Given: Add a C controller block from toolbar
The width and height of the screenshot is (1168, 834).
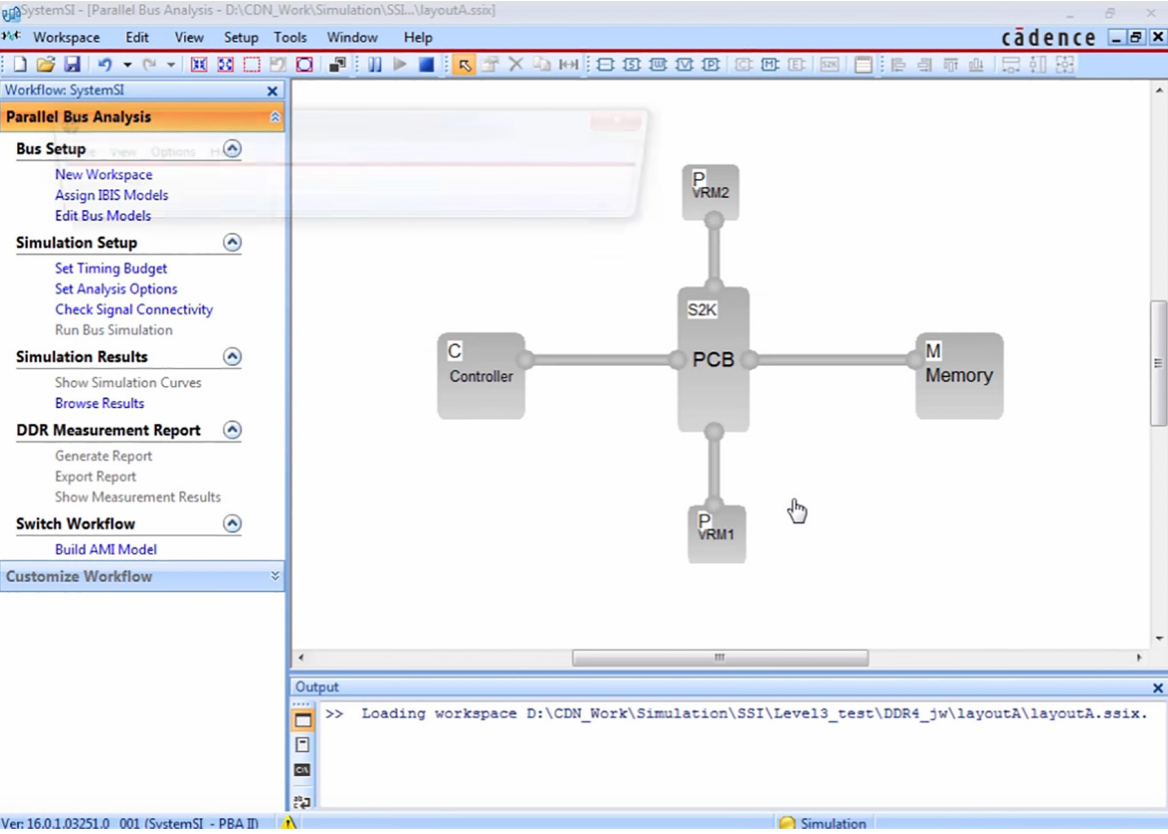Looking at the screenshot, I should click(743, 65).
